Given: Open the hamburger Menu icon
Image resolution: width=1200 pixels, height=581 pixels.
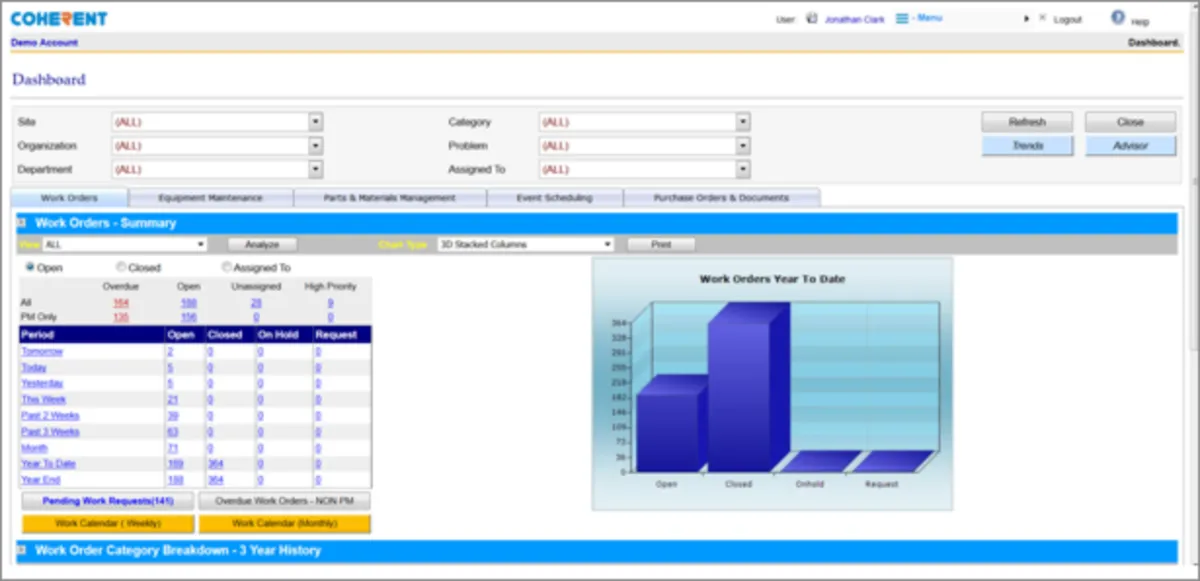Looking at the screenshot, I should [902, 18].
